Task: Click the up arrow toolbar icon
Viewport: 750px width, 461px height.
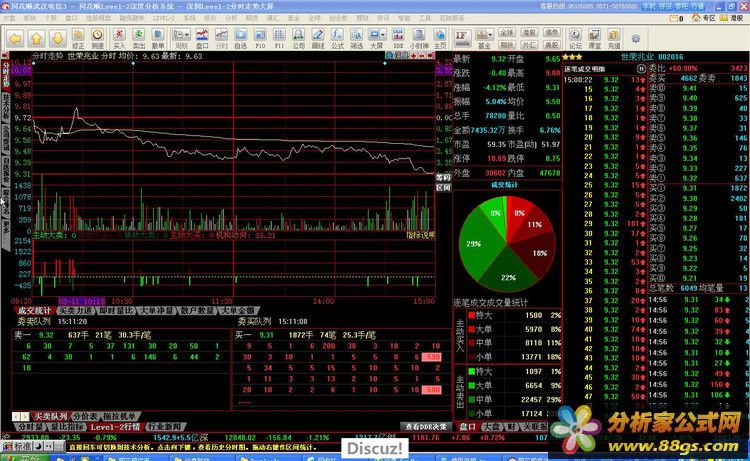Action: [36, 38]
